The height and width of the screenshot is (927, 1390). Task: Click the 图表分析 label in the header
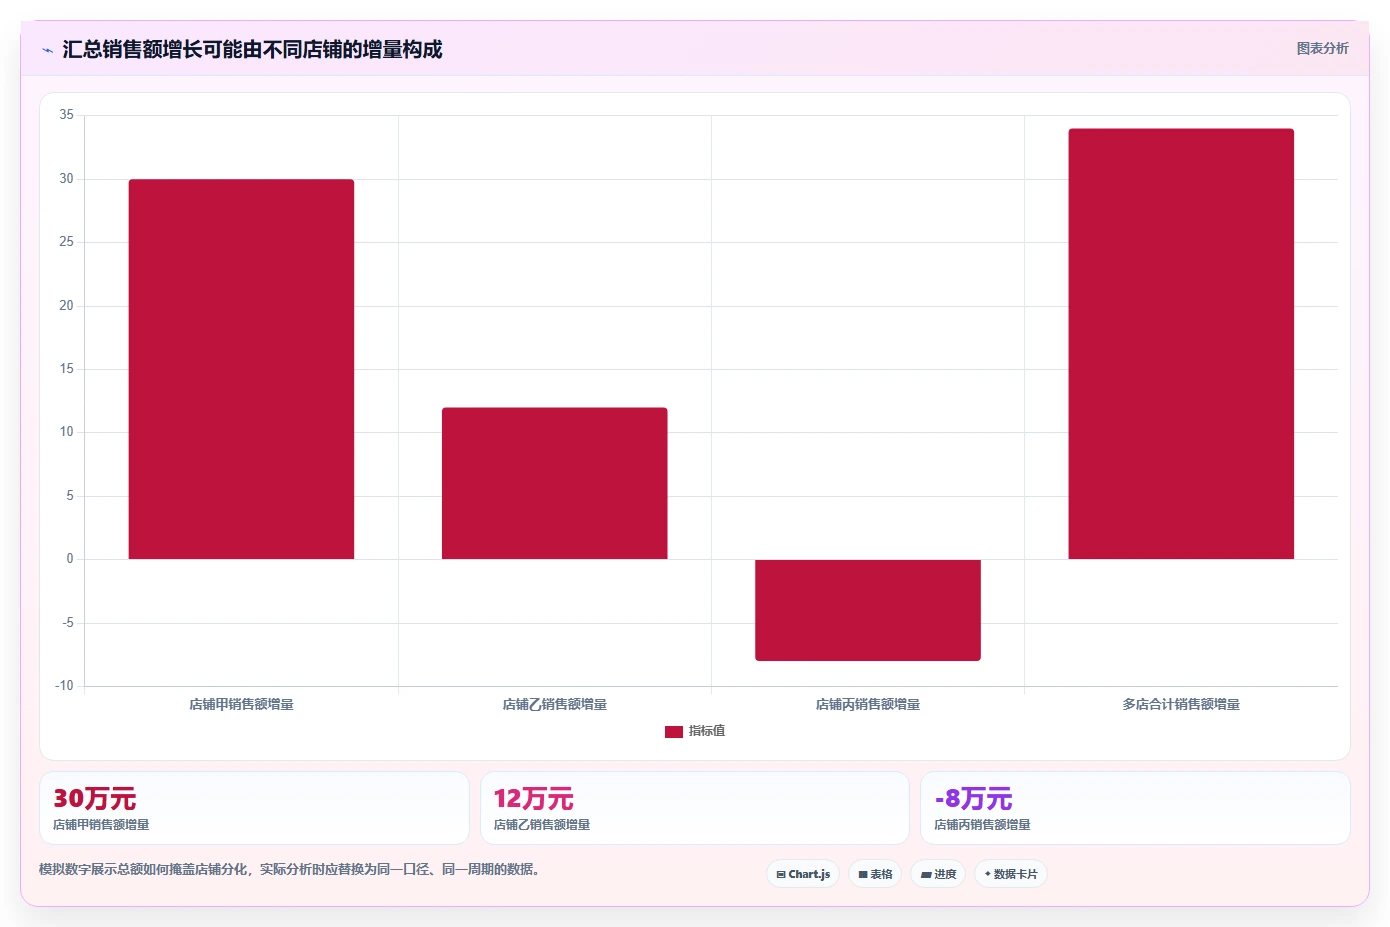pyautogui.click(x=1322, y=48)
